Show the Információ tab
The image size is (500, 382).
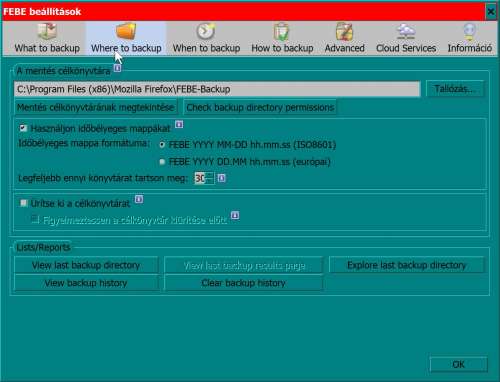coord(469,38)
